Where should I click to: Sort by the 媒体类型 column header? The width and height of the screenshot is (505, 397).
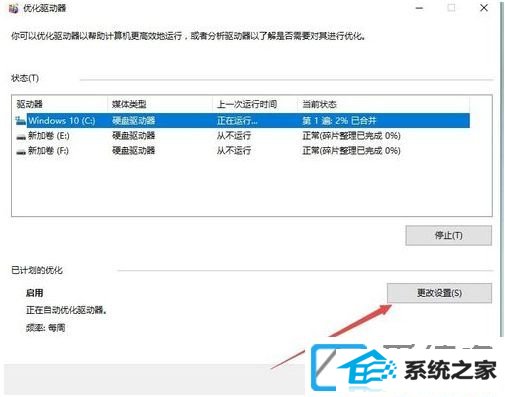click(x=129, y=104)
